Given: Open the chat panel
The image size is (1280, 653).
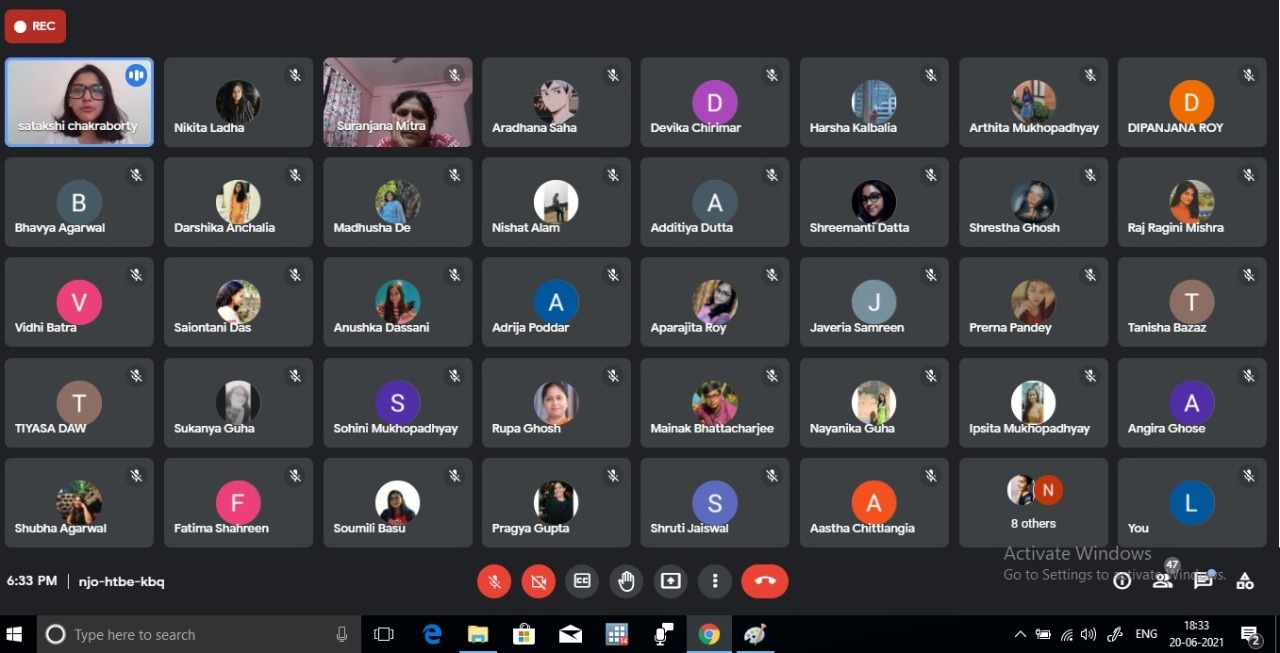Looking at the screenshot, I should 1203,580.
